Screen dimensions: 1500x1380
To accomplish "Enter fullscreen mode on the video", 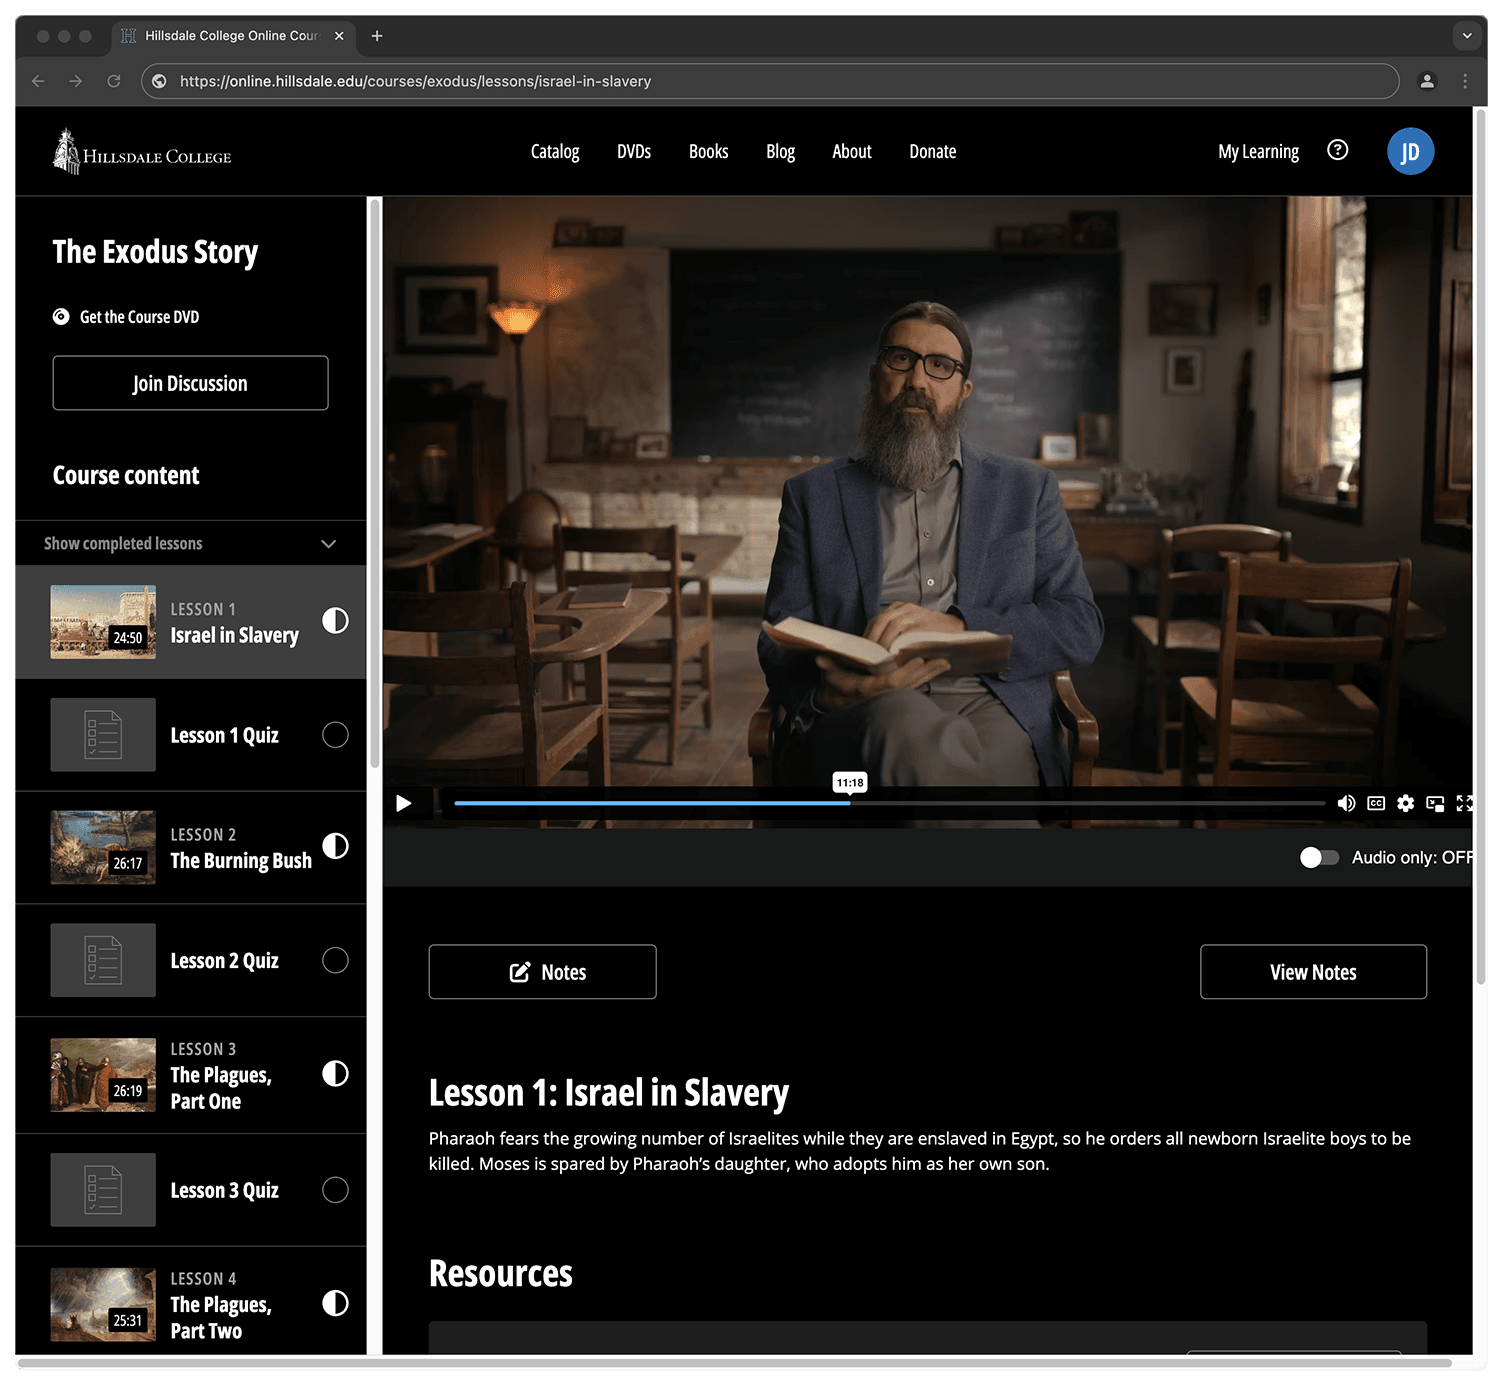I will point(1465,803).
